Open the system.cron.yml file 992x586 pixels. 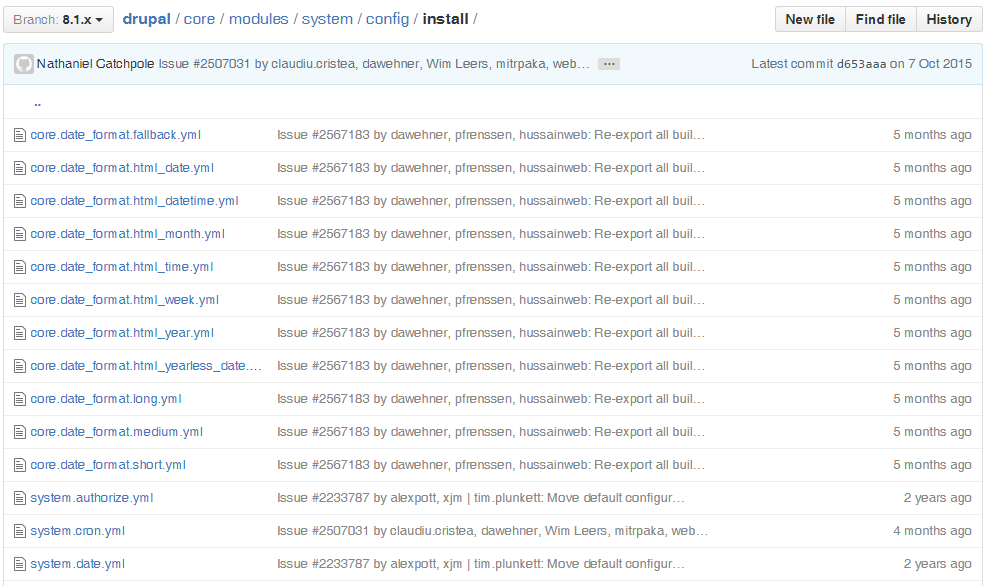click(77, 530)
